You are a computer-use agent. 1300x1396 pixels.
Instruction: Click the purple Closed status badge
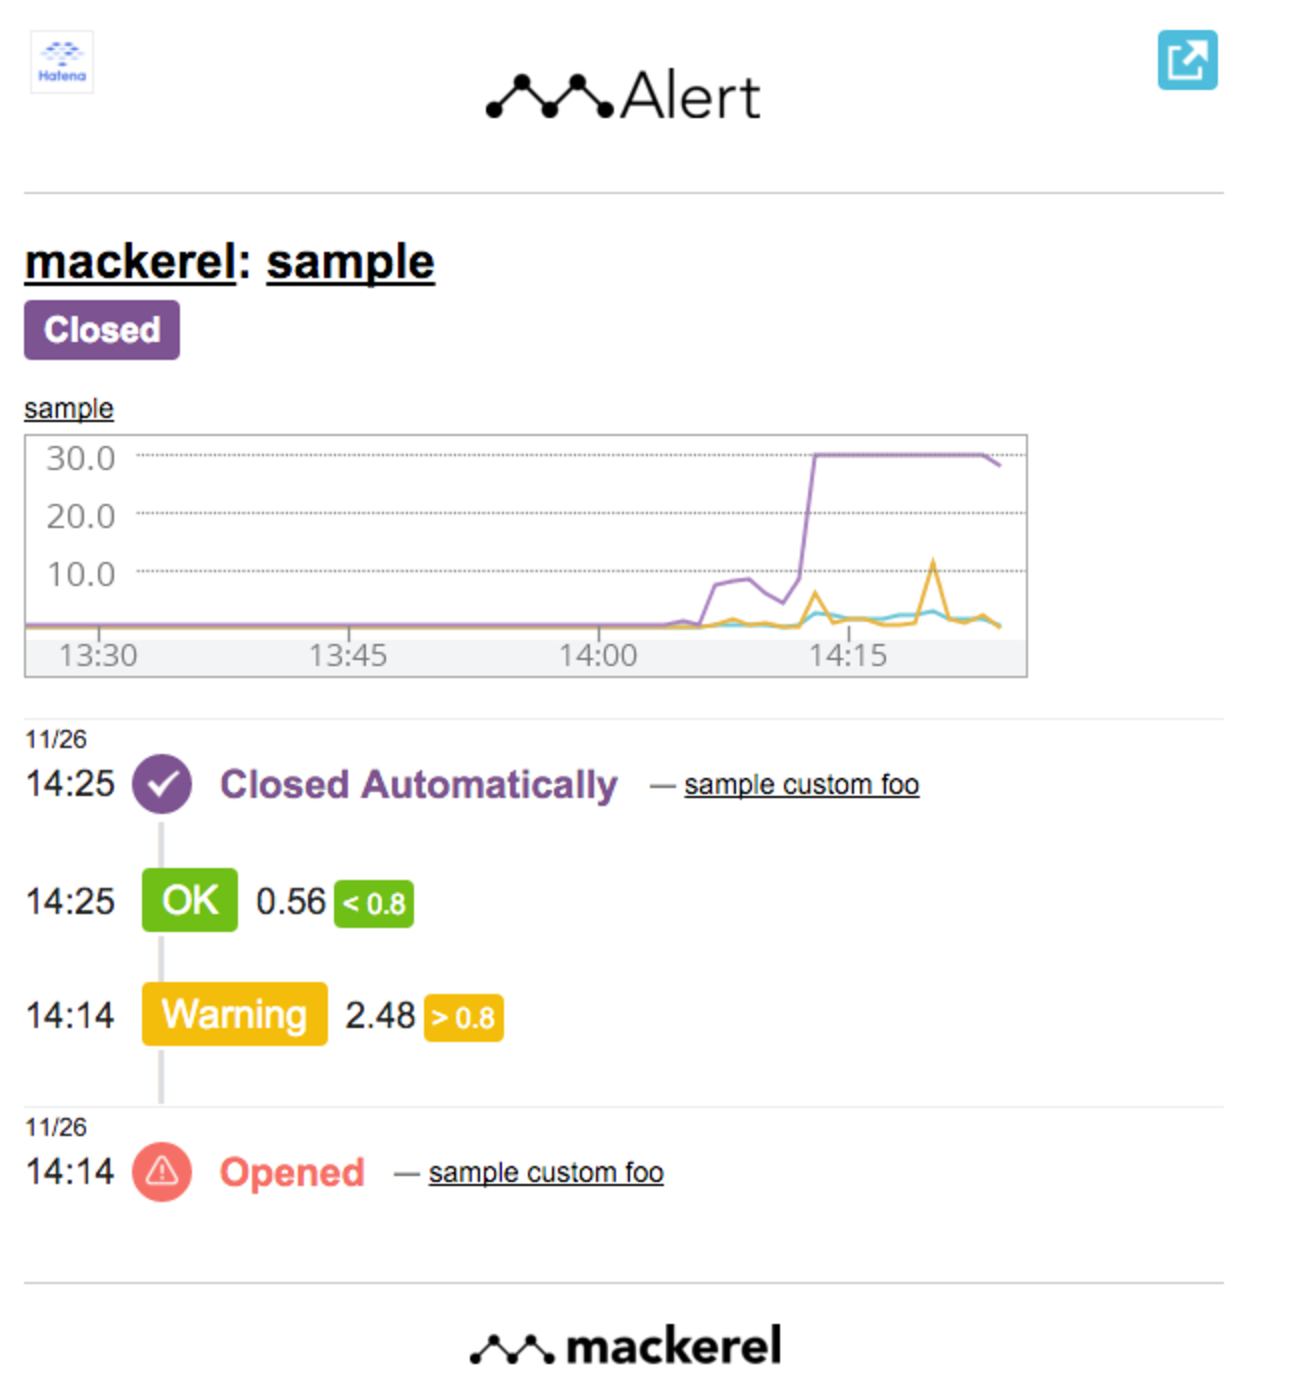point(102,330)
